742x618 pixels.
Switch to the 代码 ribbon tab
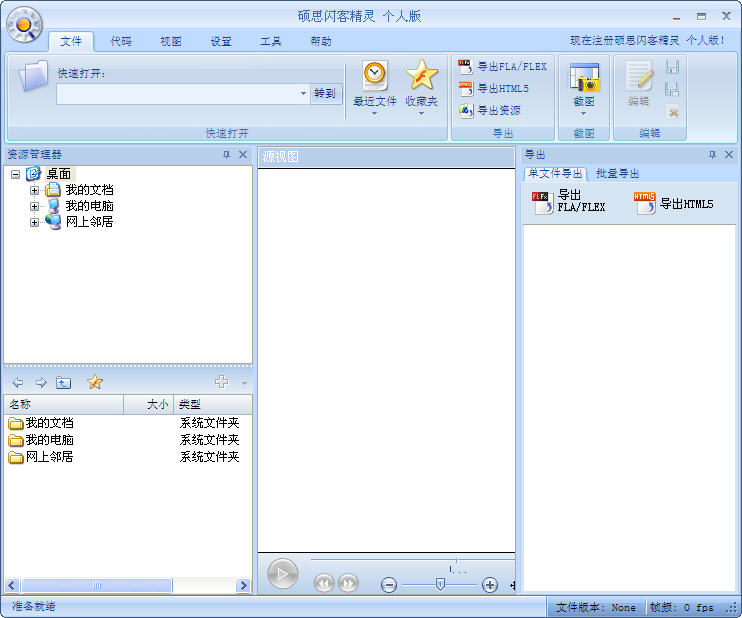pyautogui.click(x=121, y=41)
